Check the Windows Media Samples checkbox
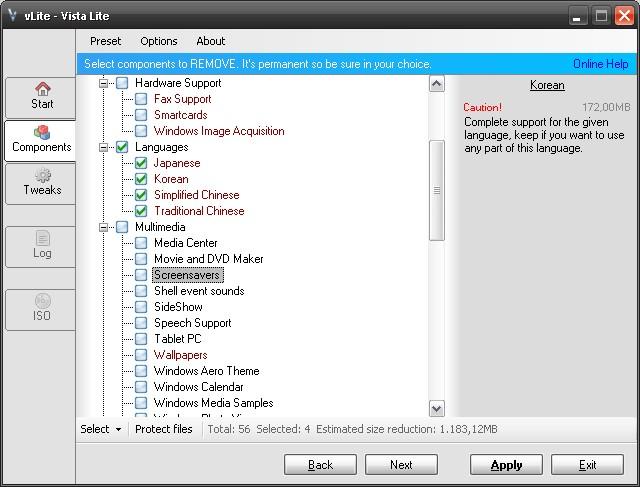This screenshot has height=487, width=640. [x=141, y=403]
